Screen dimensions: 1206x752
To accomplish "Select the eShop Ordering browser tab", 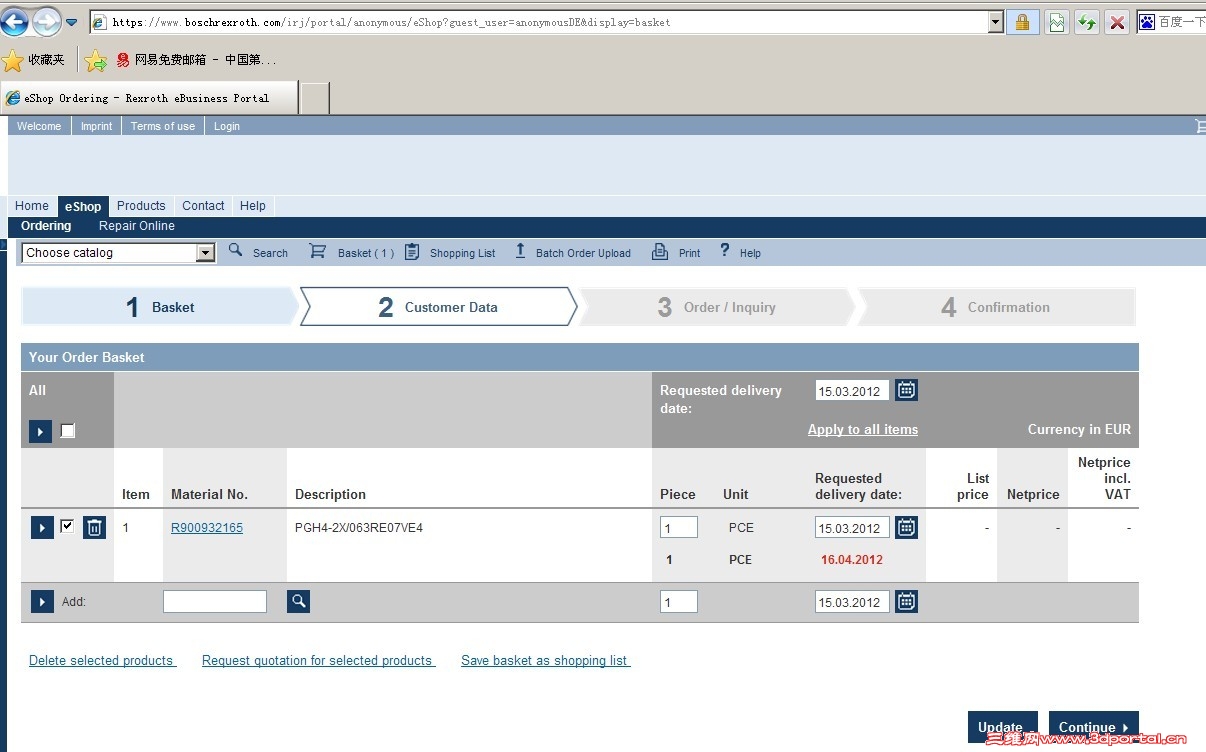I will (149, 98).
